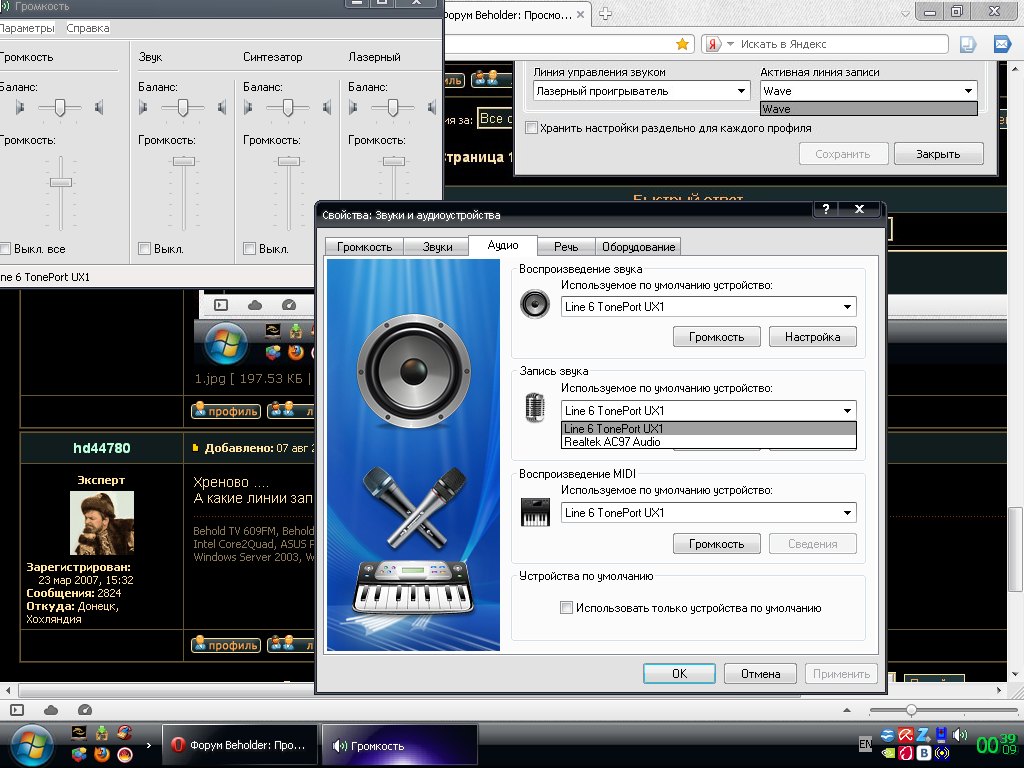The image size is (1024, 768).
Task: Click the Yandex search engine icon
Action: [712, 44]
